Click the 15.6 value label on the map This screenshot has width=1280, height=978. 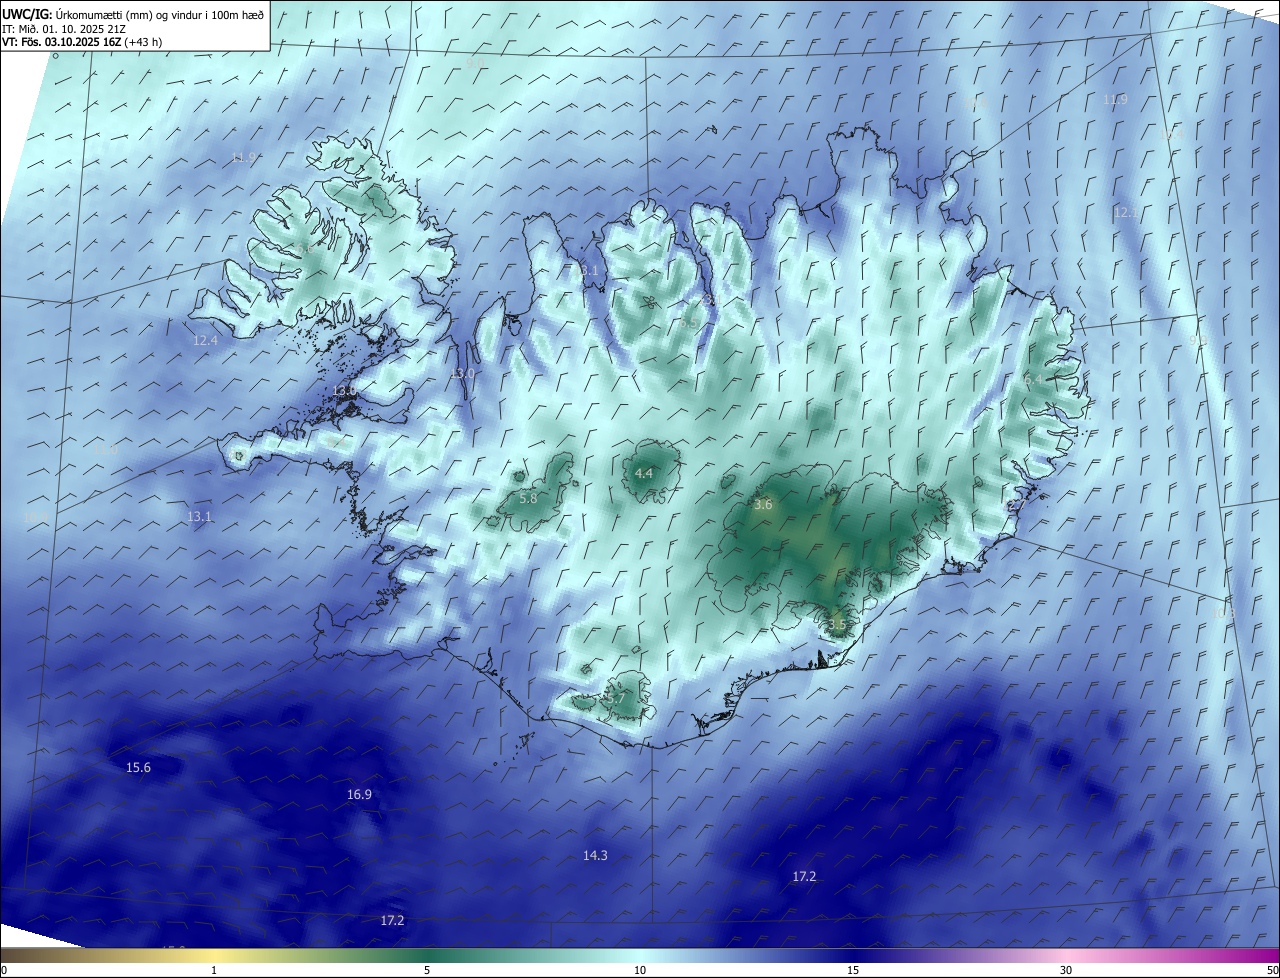(138, 767)
